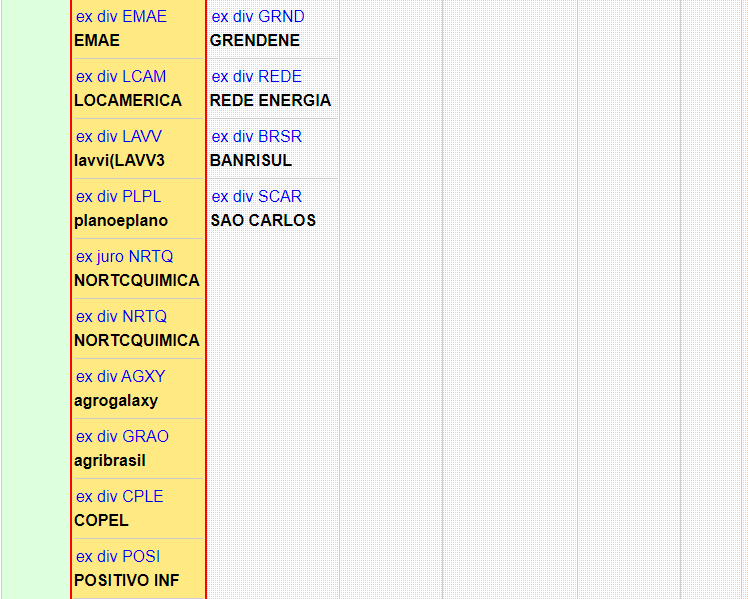Select the text 'GRENDENE'
The image size is (748, 599).
click(x=255, y=41)
